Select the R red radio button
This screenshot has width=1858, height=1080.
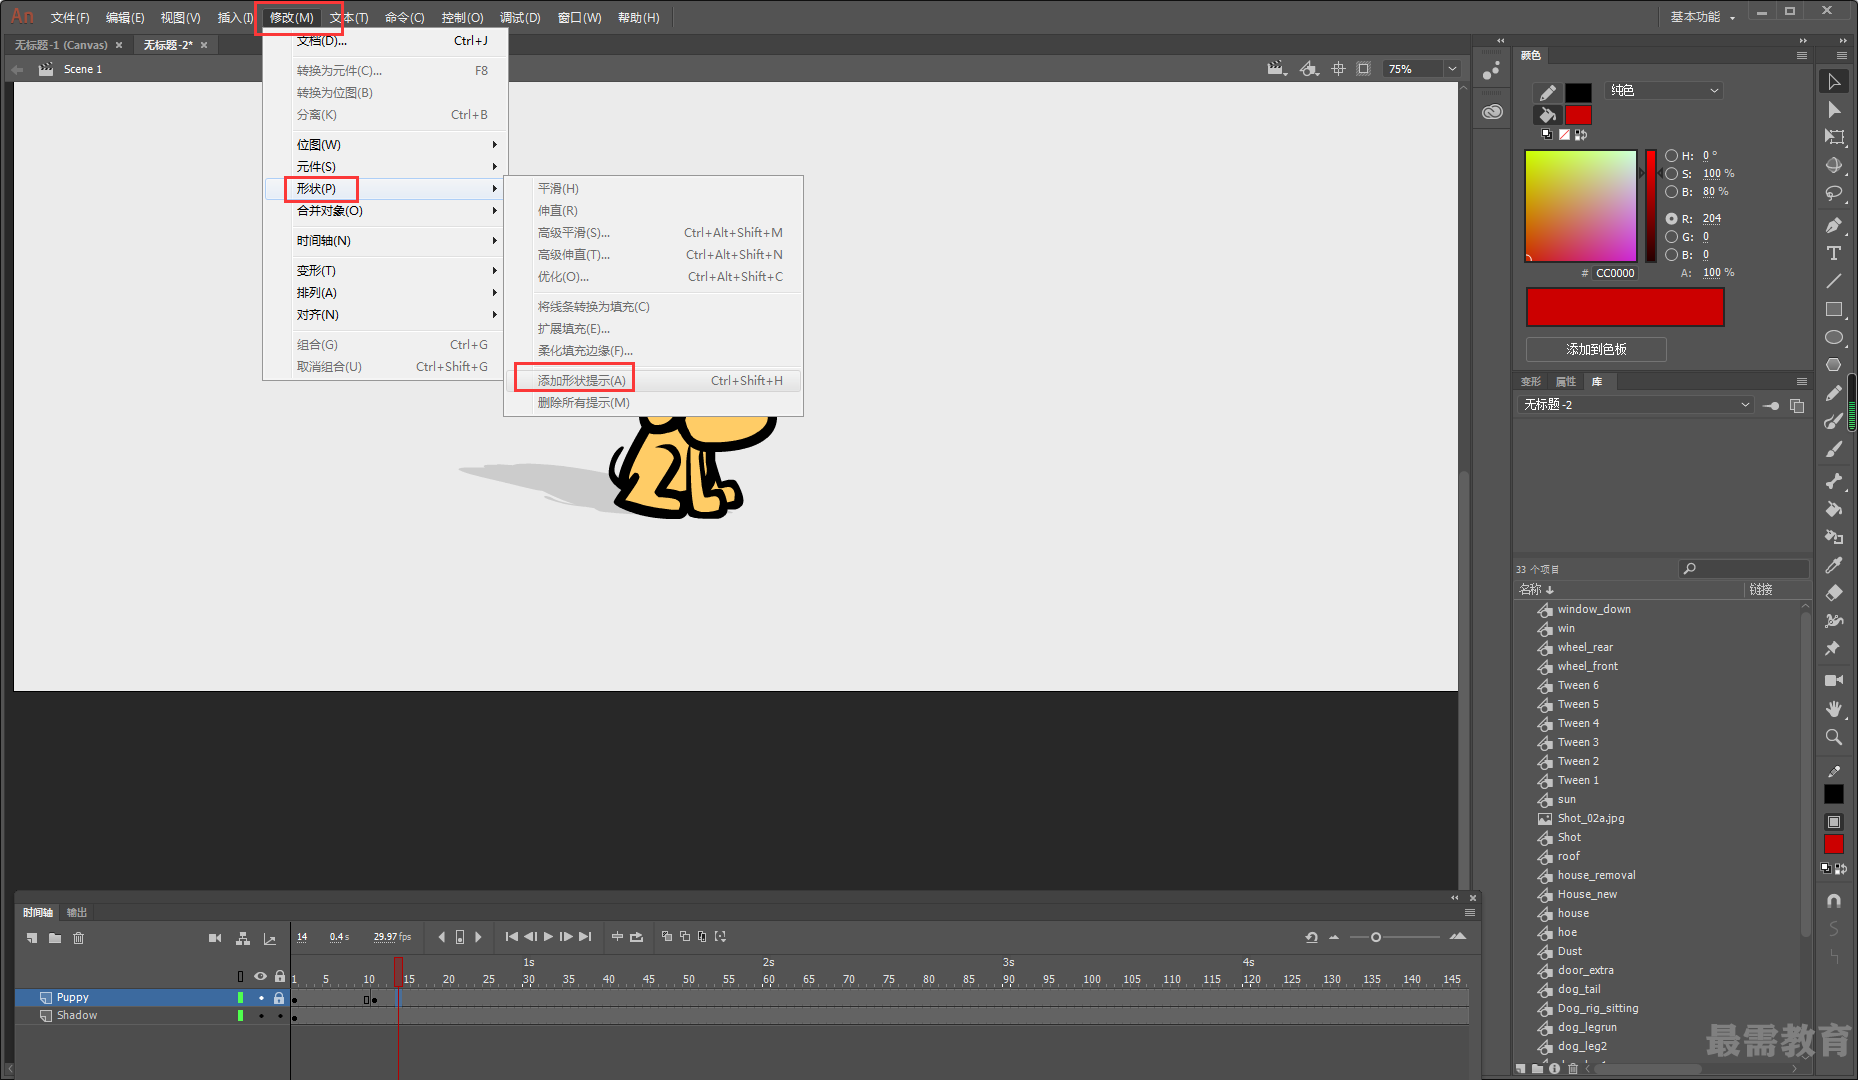(1671, 218)
